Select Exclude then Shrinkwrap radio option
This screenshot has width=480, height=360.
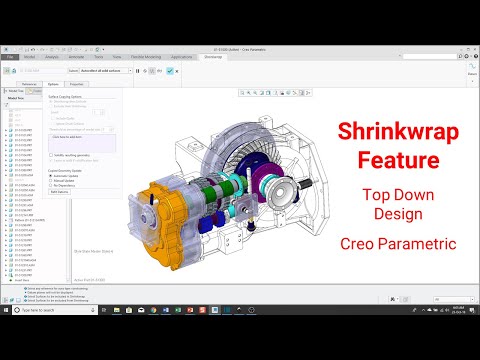(51, 106)
